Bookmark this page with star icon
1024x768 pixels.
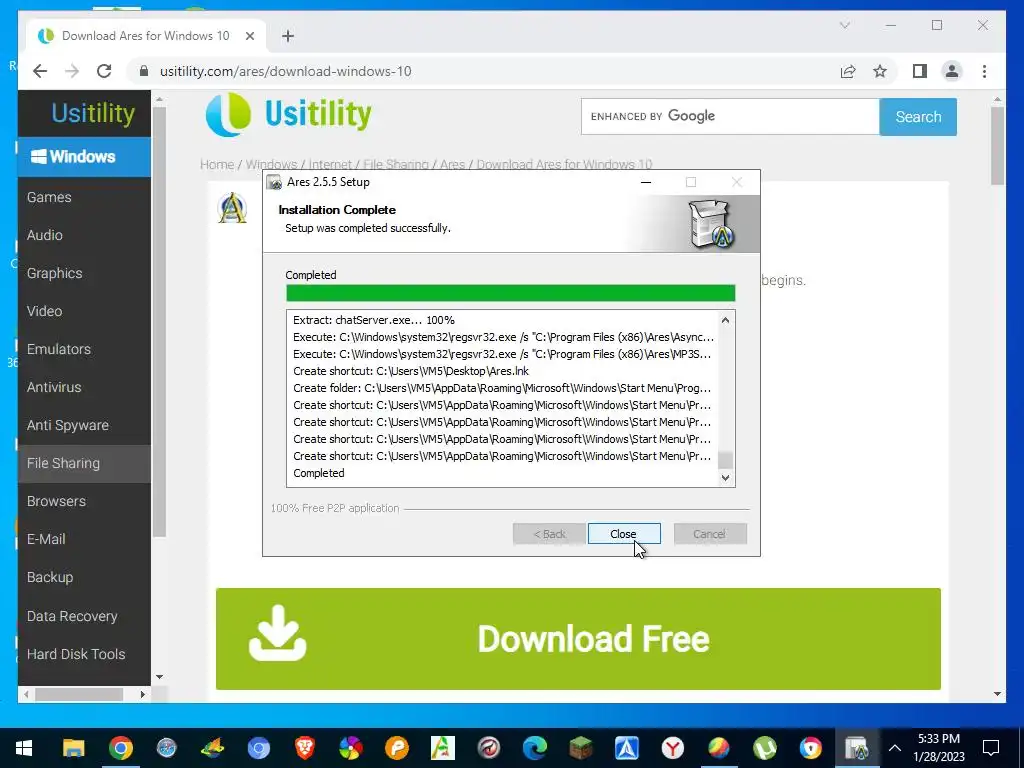pos(880,71)
